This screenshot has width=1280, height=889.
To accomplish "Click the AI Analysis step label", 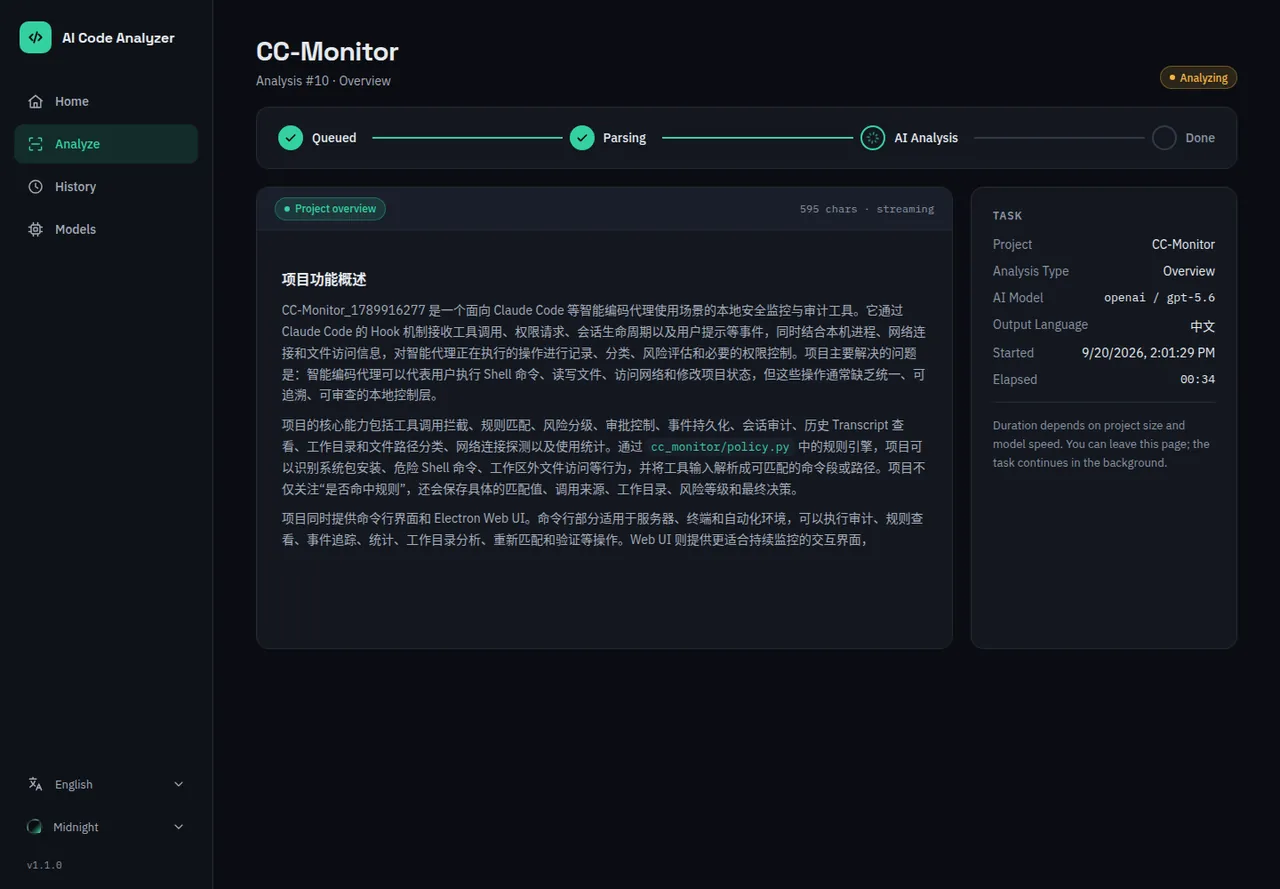I will pyautogui.click(x=926, y=138).
